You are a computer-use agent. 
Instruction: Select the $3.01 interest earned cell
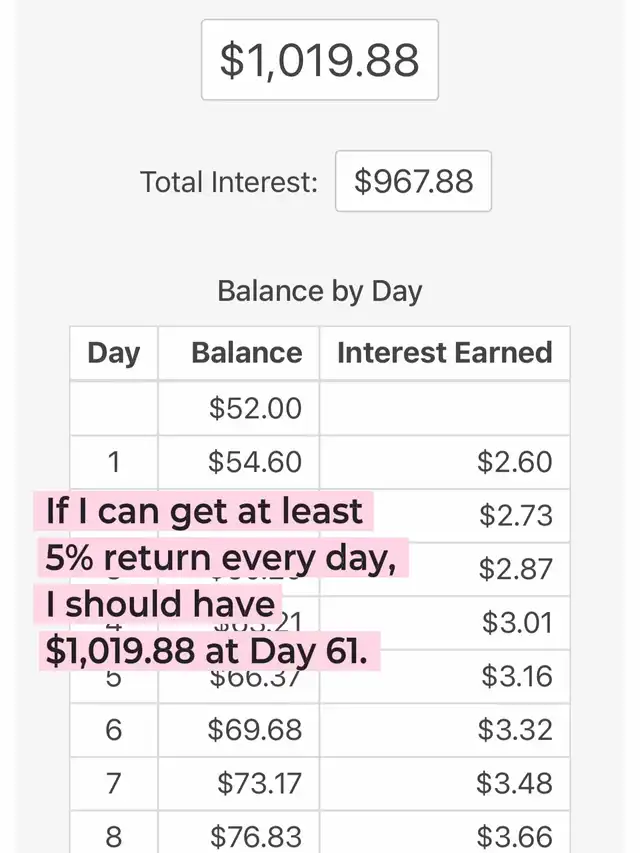click(516, 623)
